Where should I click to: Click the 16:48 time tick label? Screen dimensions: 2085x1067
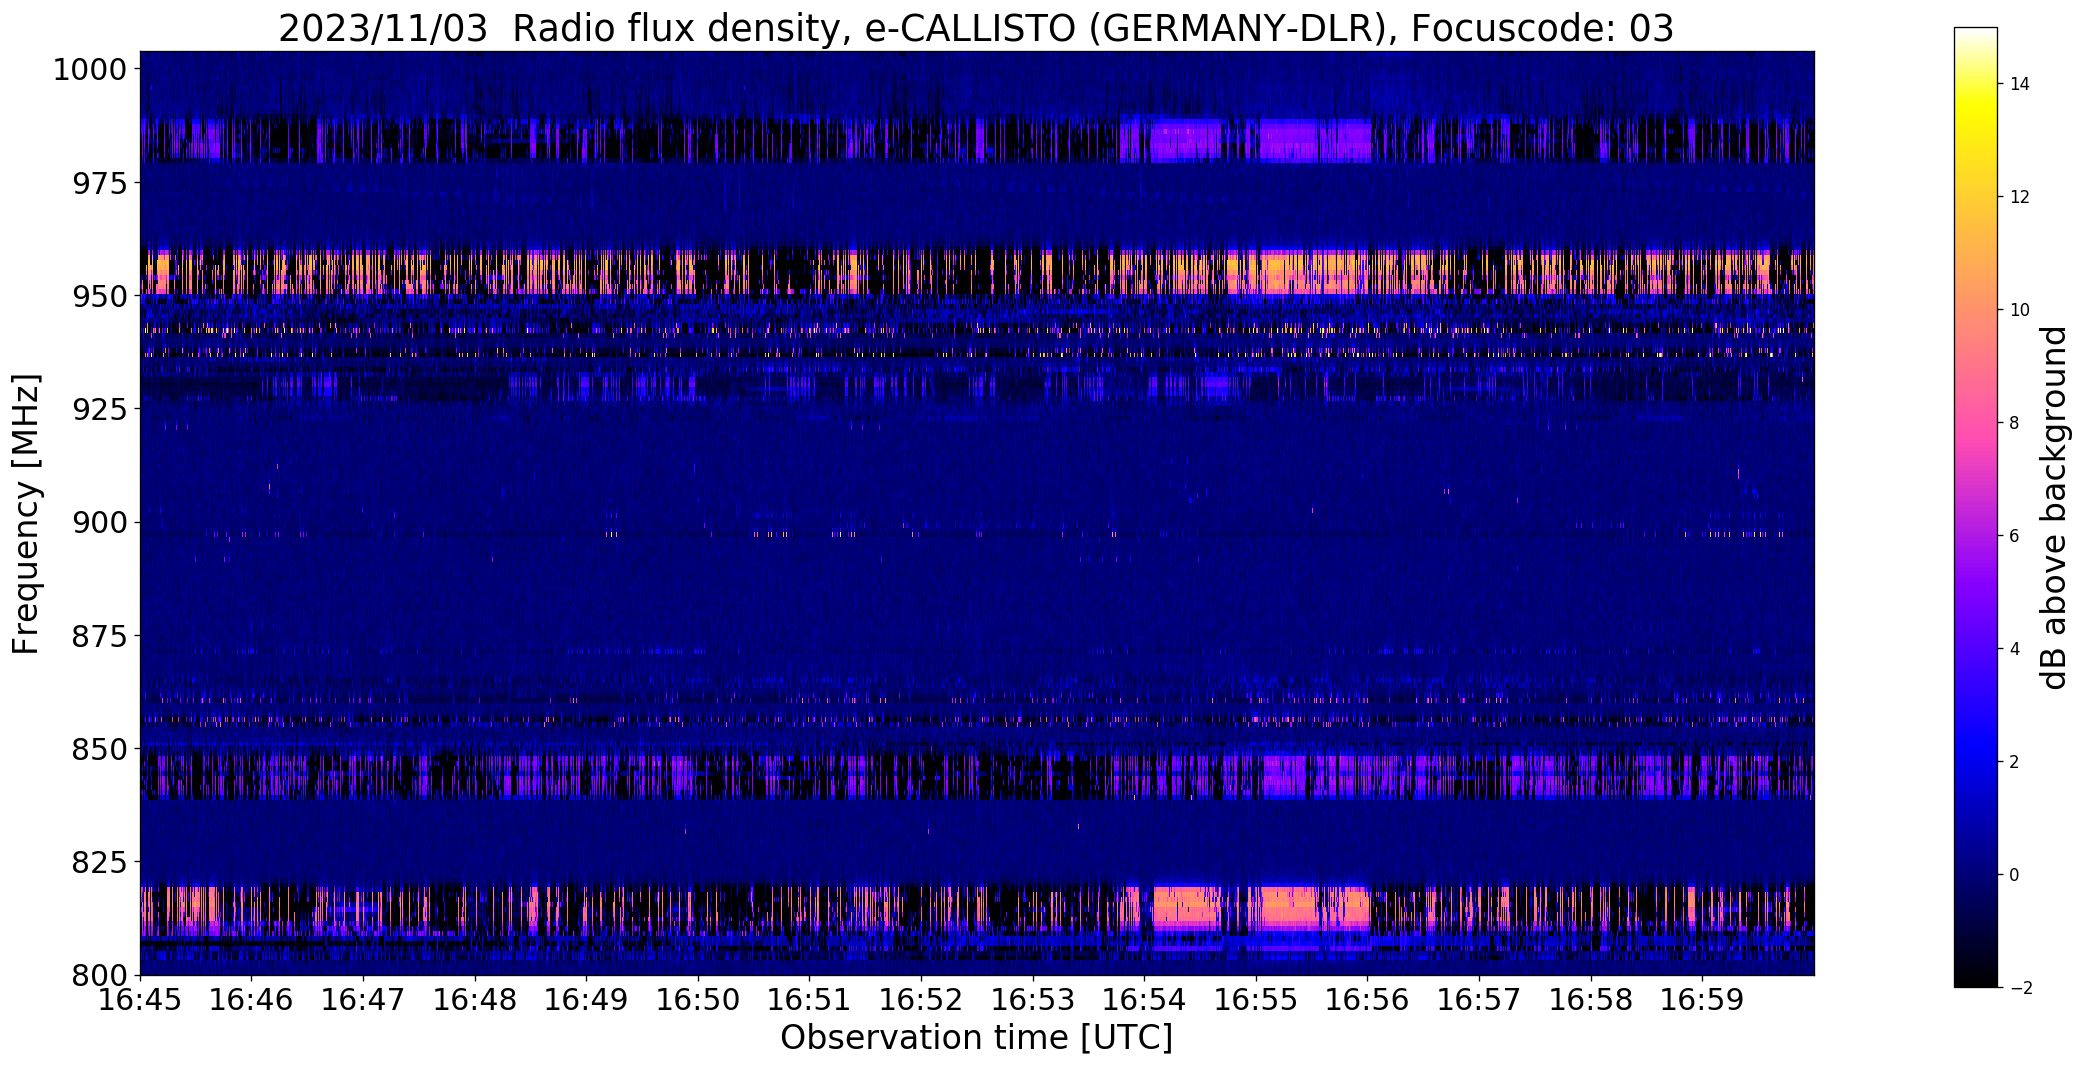475,1000
